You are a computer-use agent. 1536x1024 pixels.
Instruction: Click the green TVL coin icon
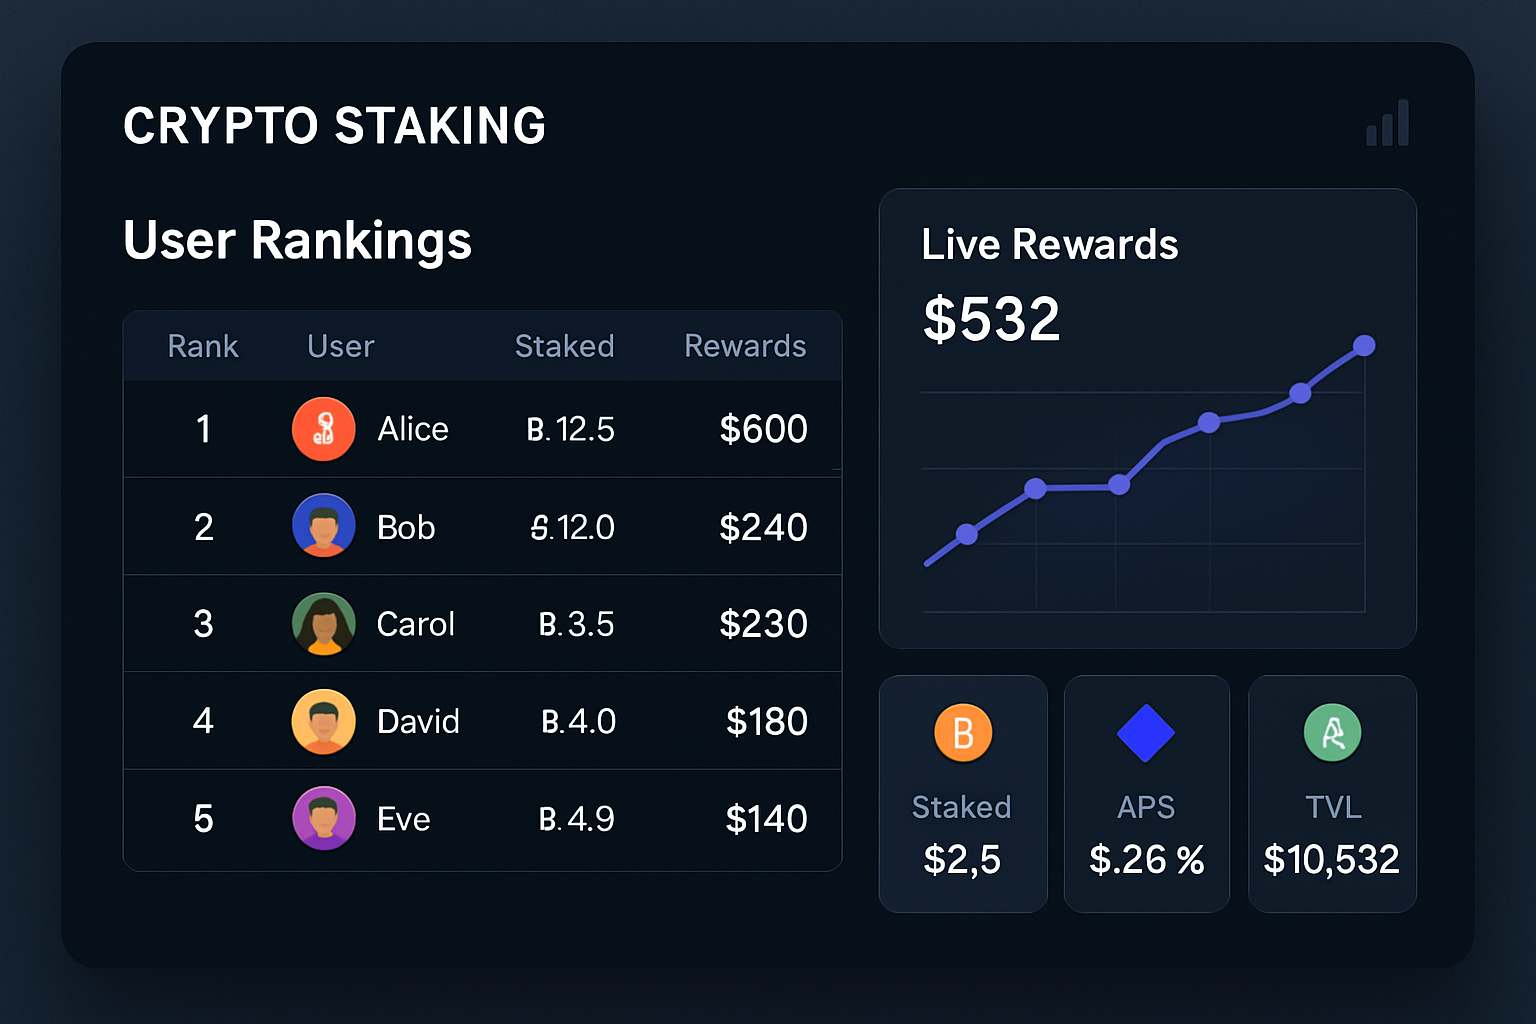click(1332, 733)
